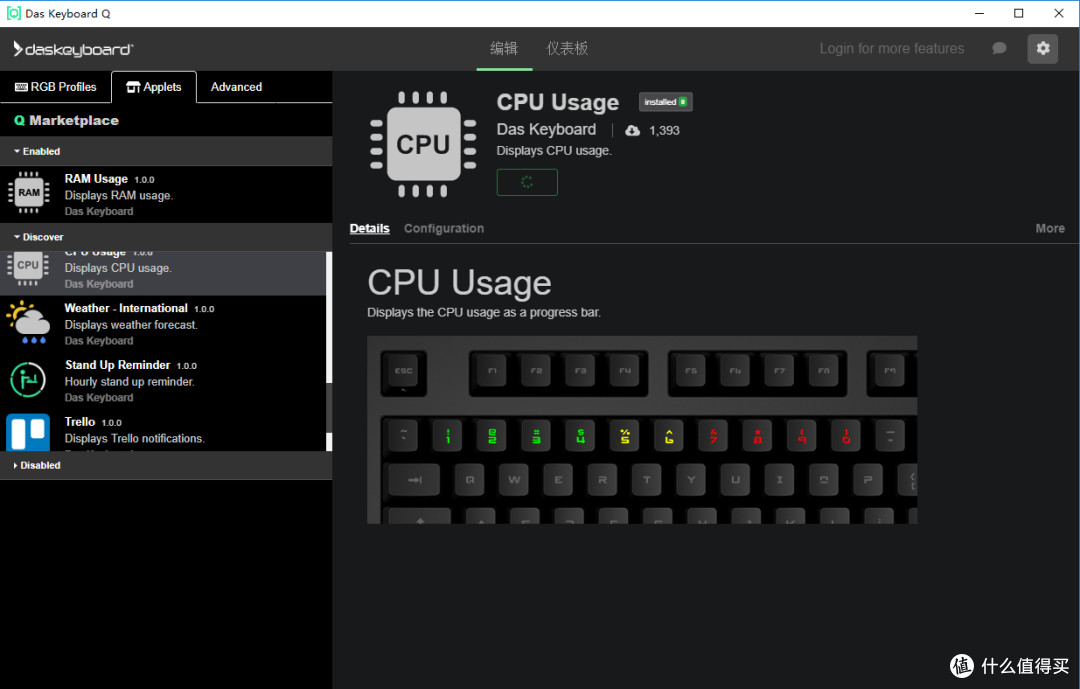Image resolution: width=1080 pixels, height=689 pixels.
Task: Open the Details tab
Action: (x=369, y=228)
